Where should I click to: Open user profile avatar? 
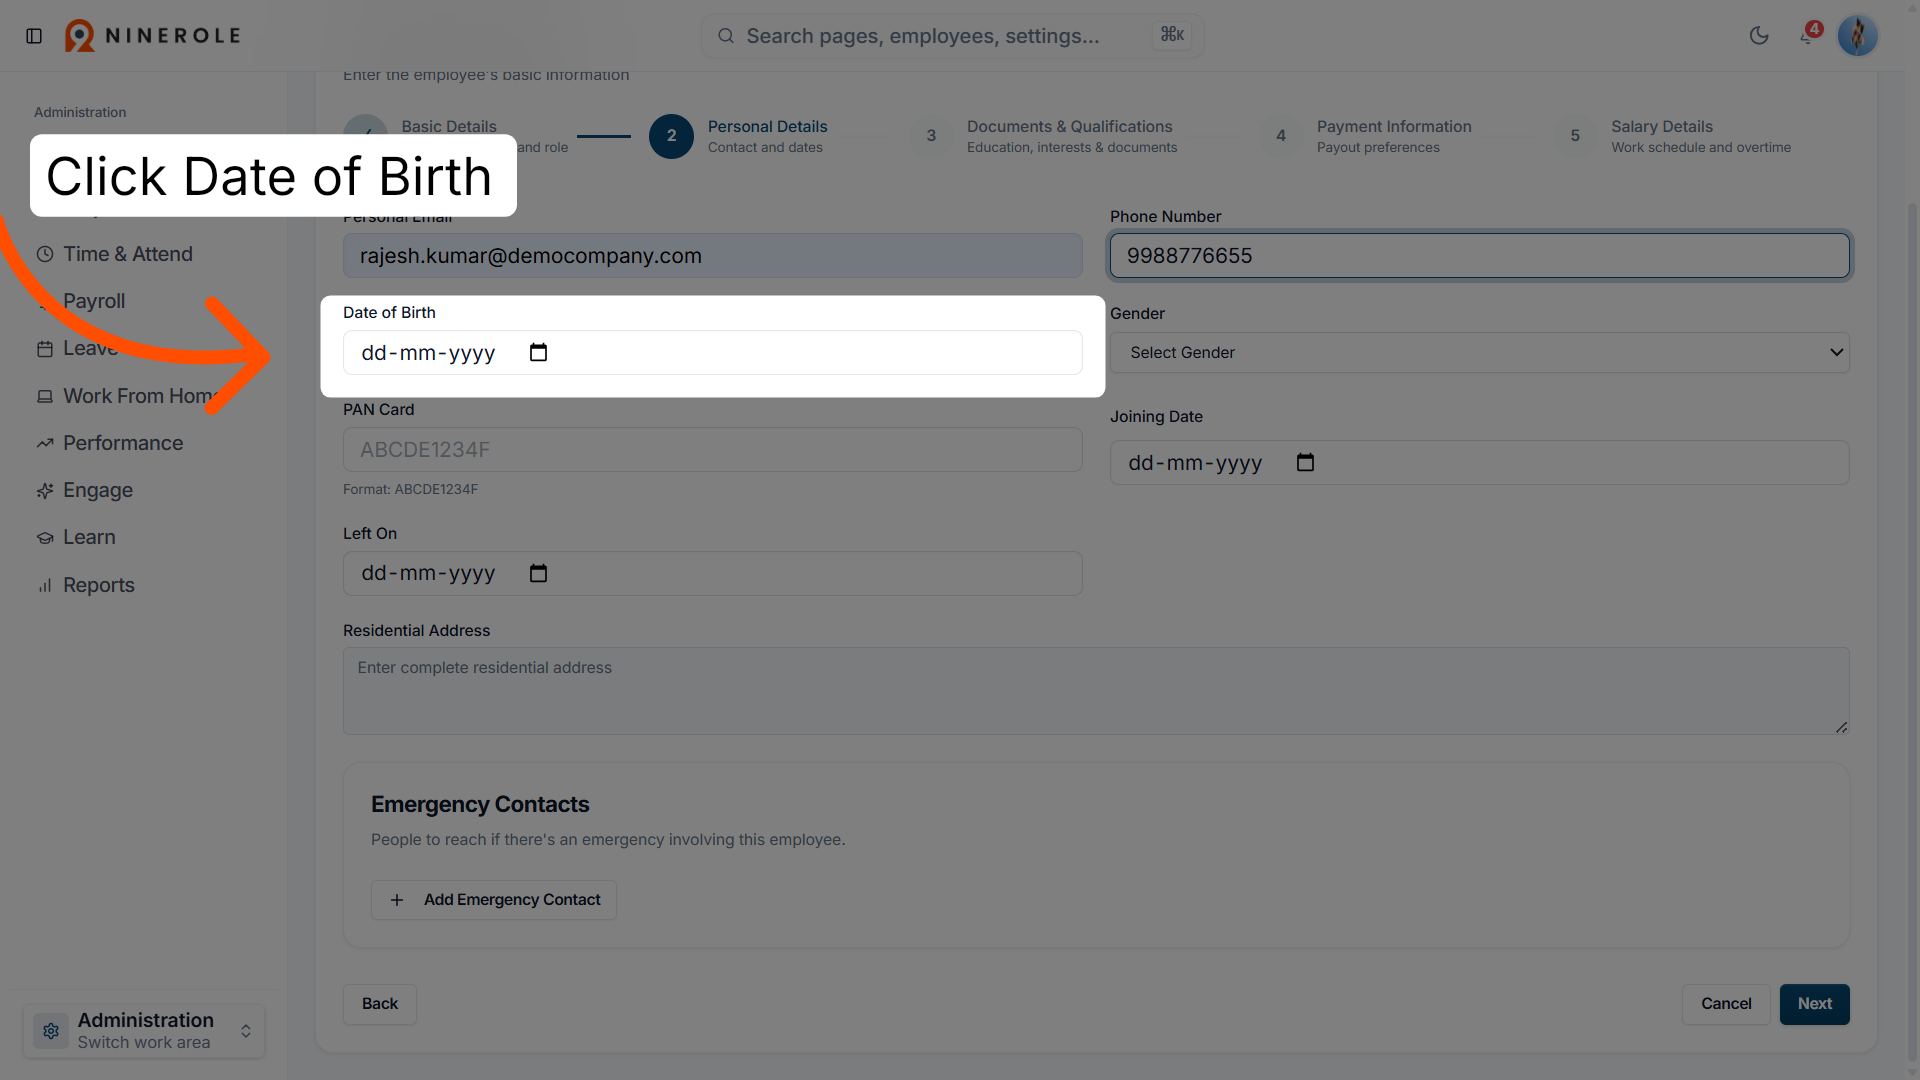click(1857, 36)
